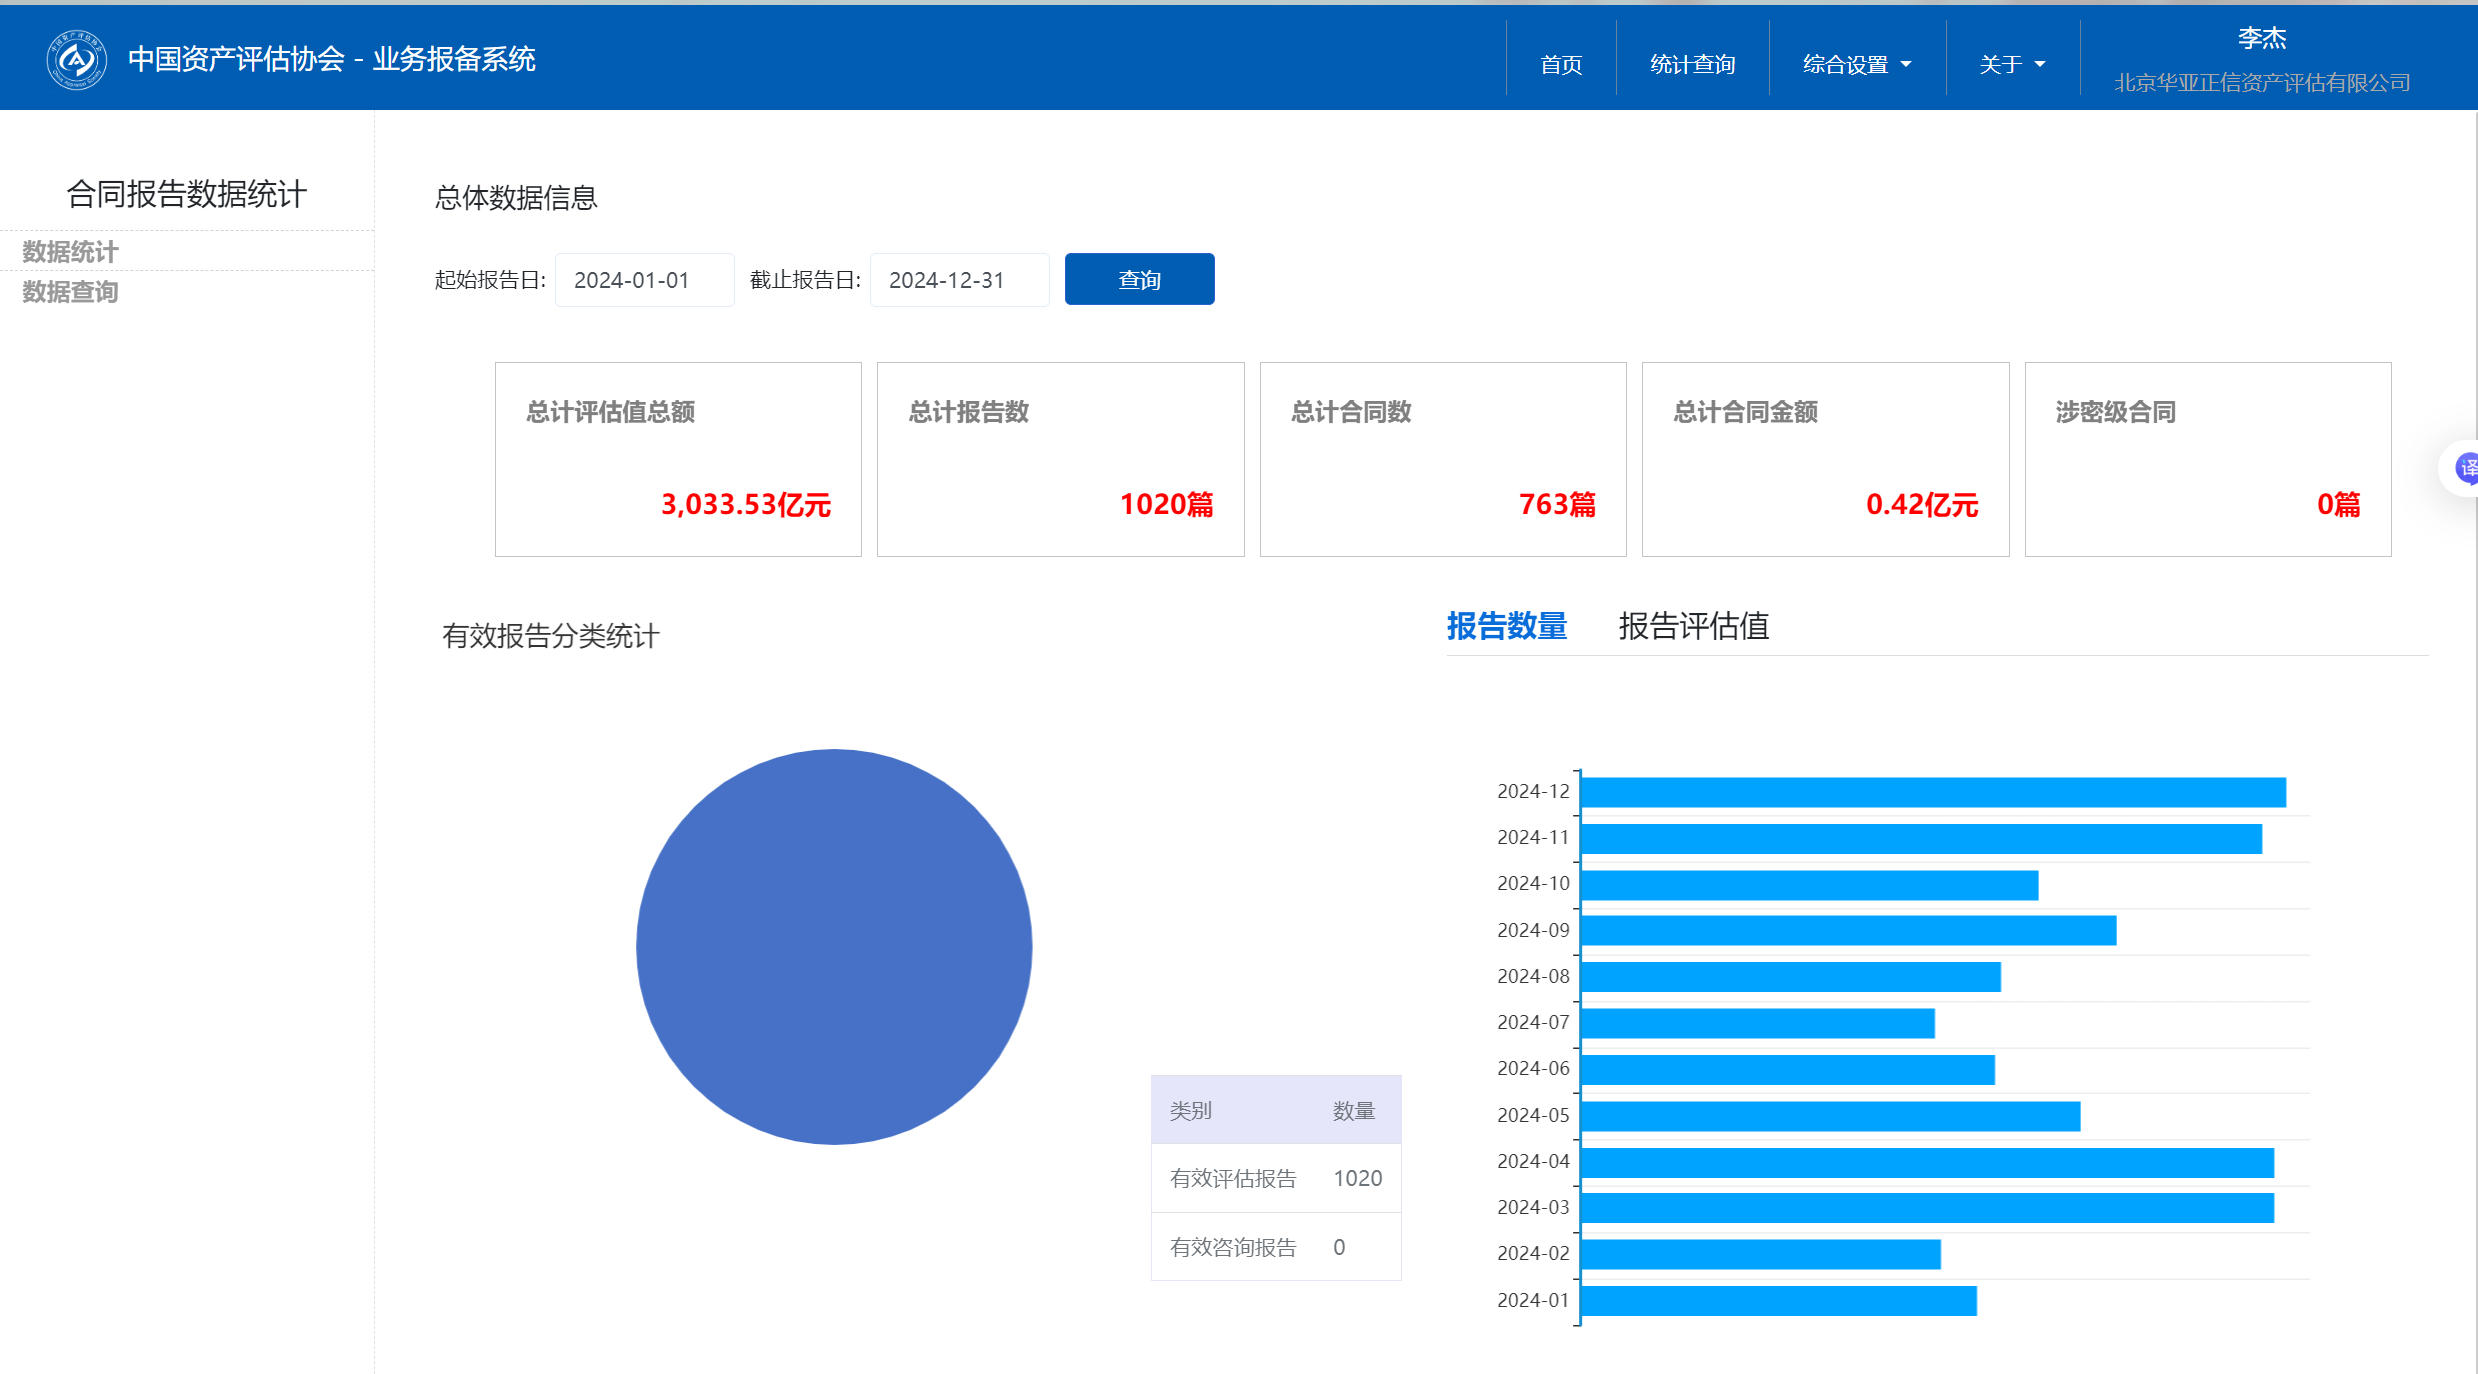Select the 报告数量 tab
This screenshot has width=2478, height=1374.
1506,626
